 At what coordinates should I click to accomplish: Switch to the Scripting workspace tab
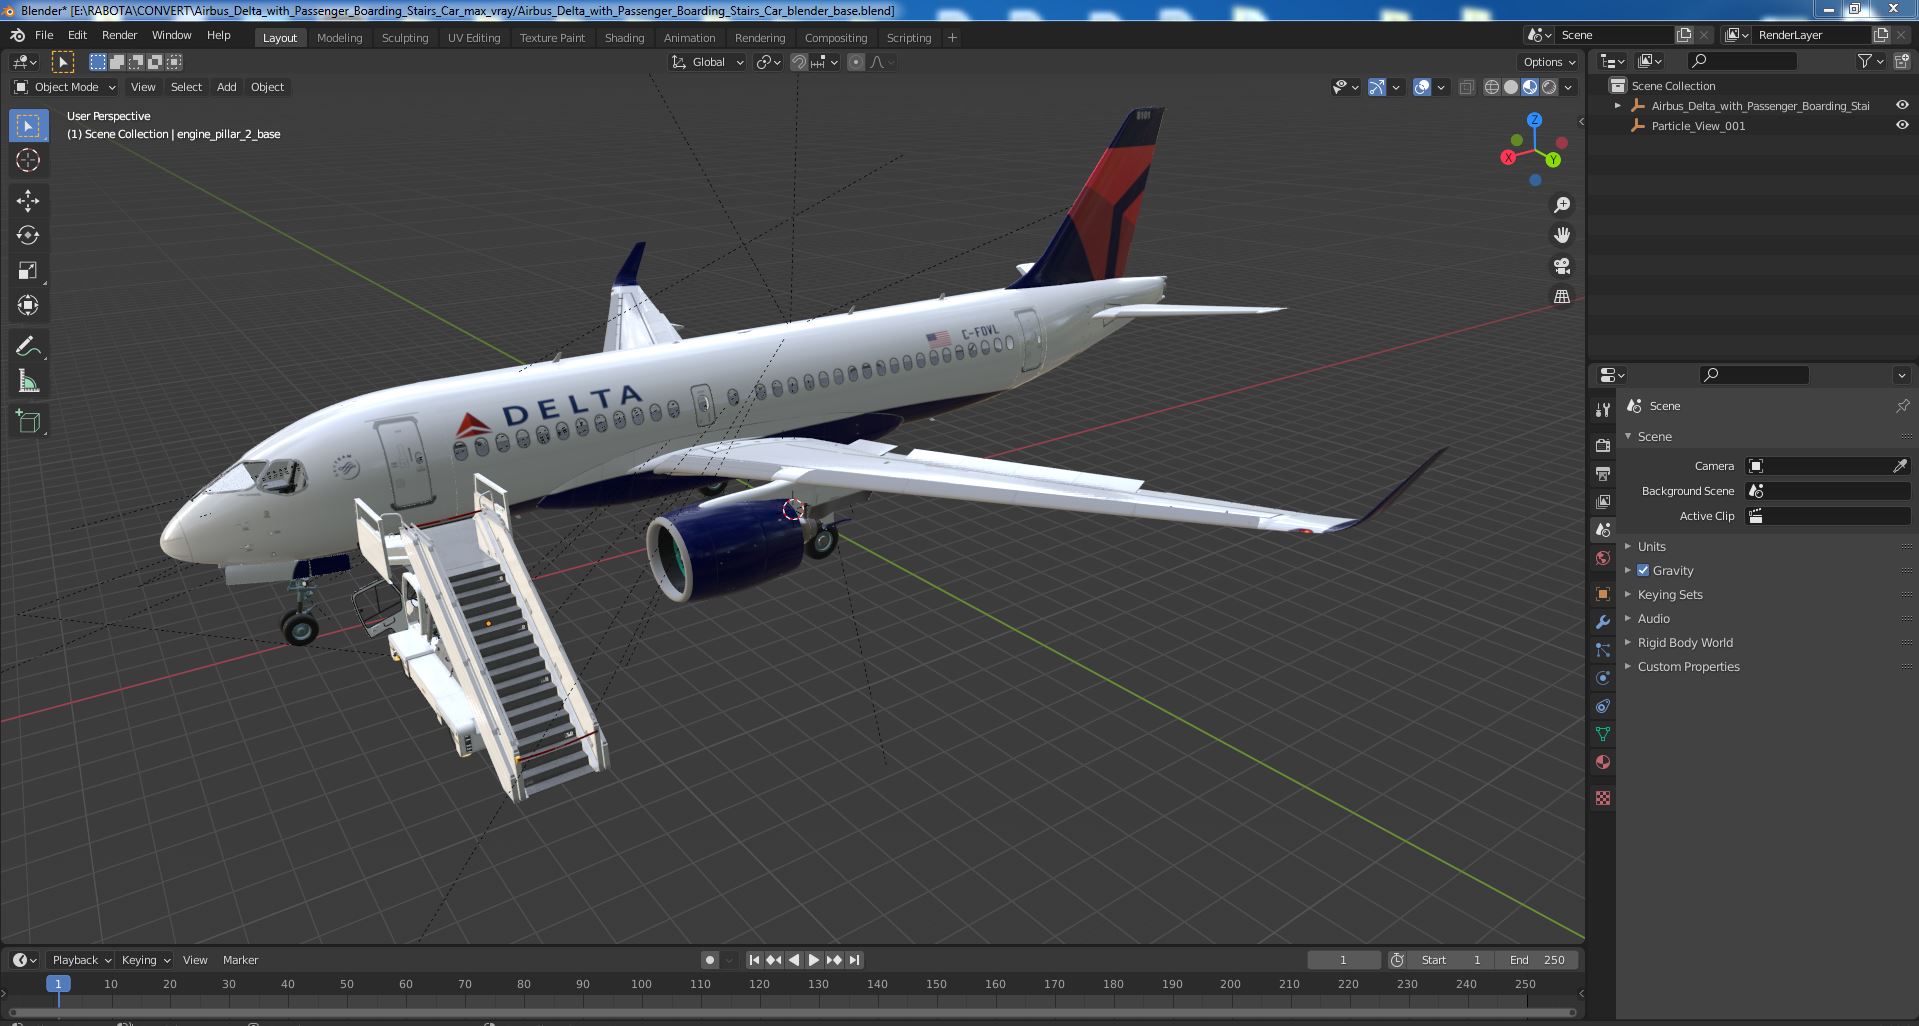[908, 38]
